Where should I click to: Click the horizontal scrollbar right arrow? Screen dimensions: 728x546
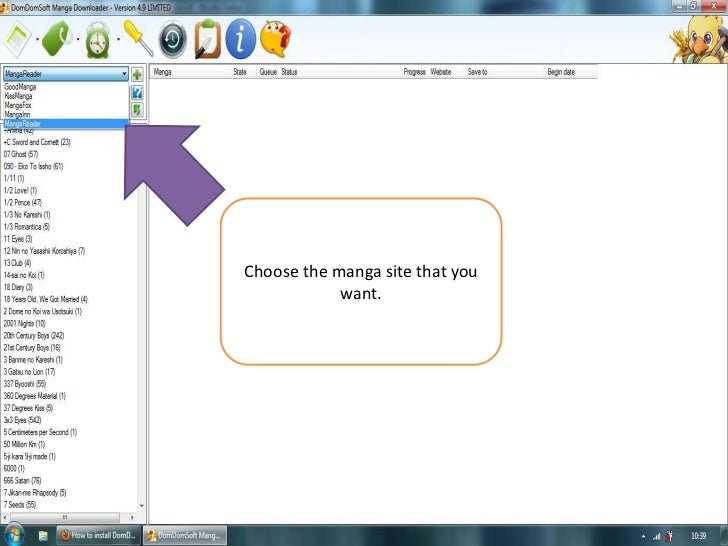coord(132,517)
